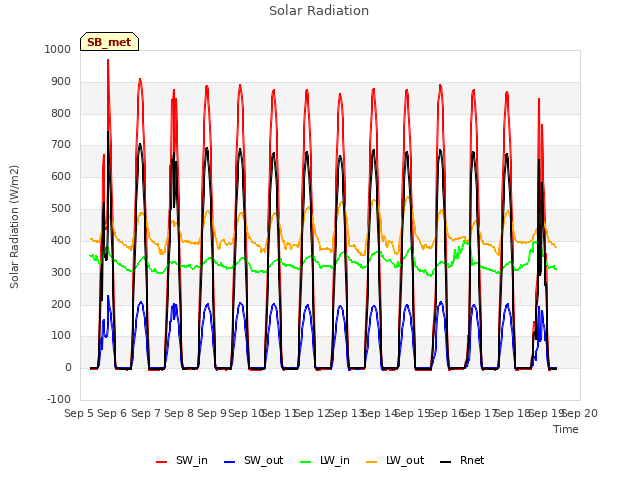Image resolution: width=640 pixels, height=480 pixels.
Task: Click the 600 y-axis tick label
Action: coord(61,176)
